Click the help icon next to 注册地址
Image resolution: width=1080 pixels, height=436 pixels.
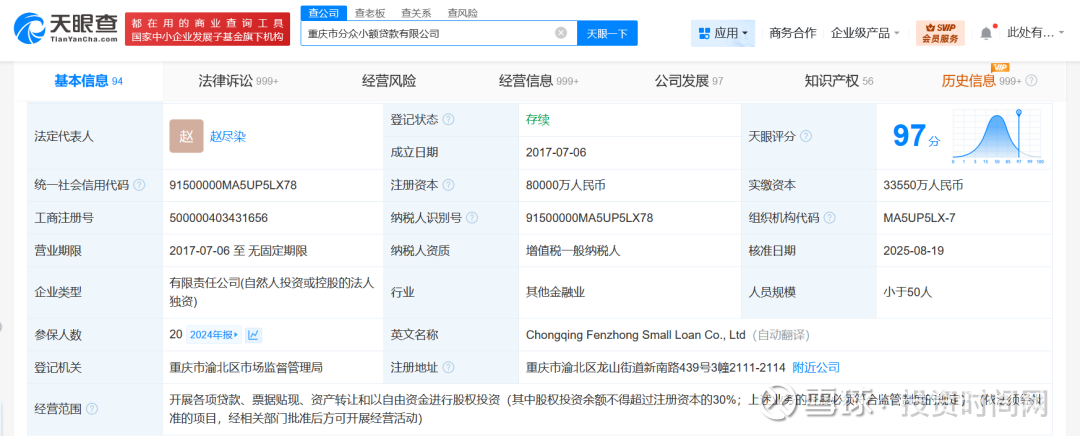[448, 368]
